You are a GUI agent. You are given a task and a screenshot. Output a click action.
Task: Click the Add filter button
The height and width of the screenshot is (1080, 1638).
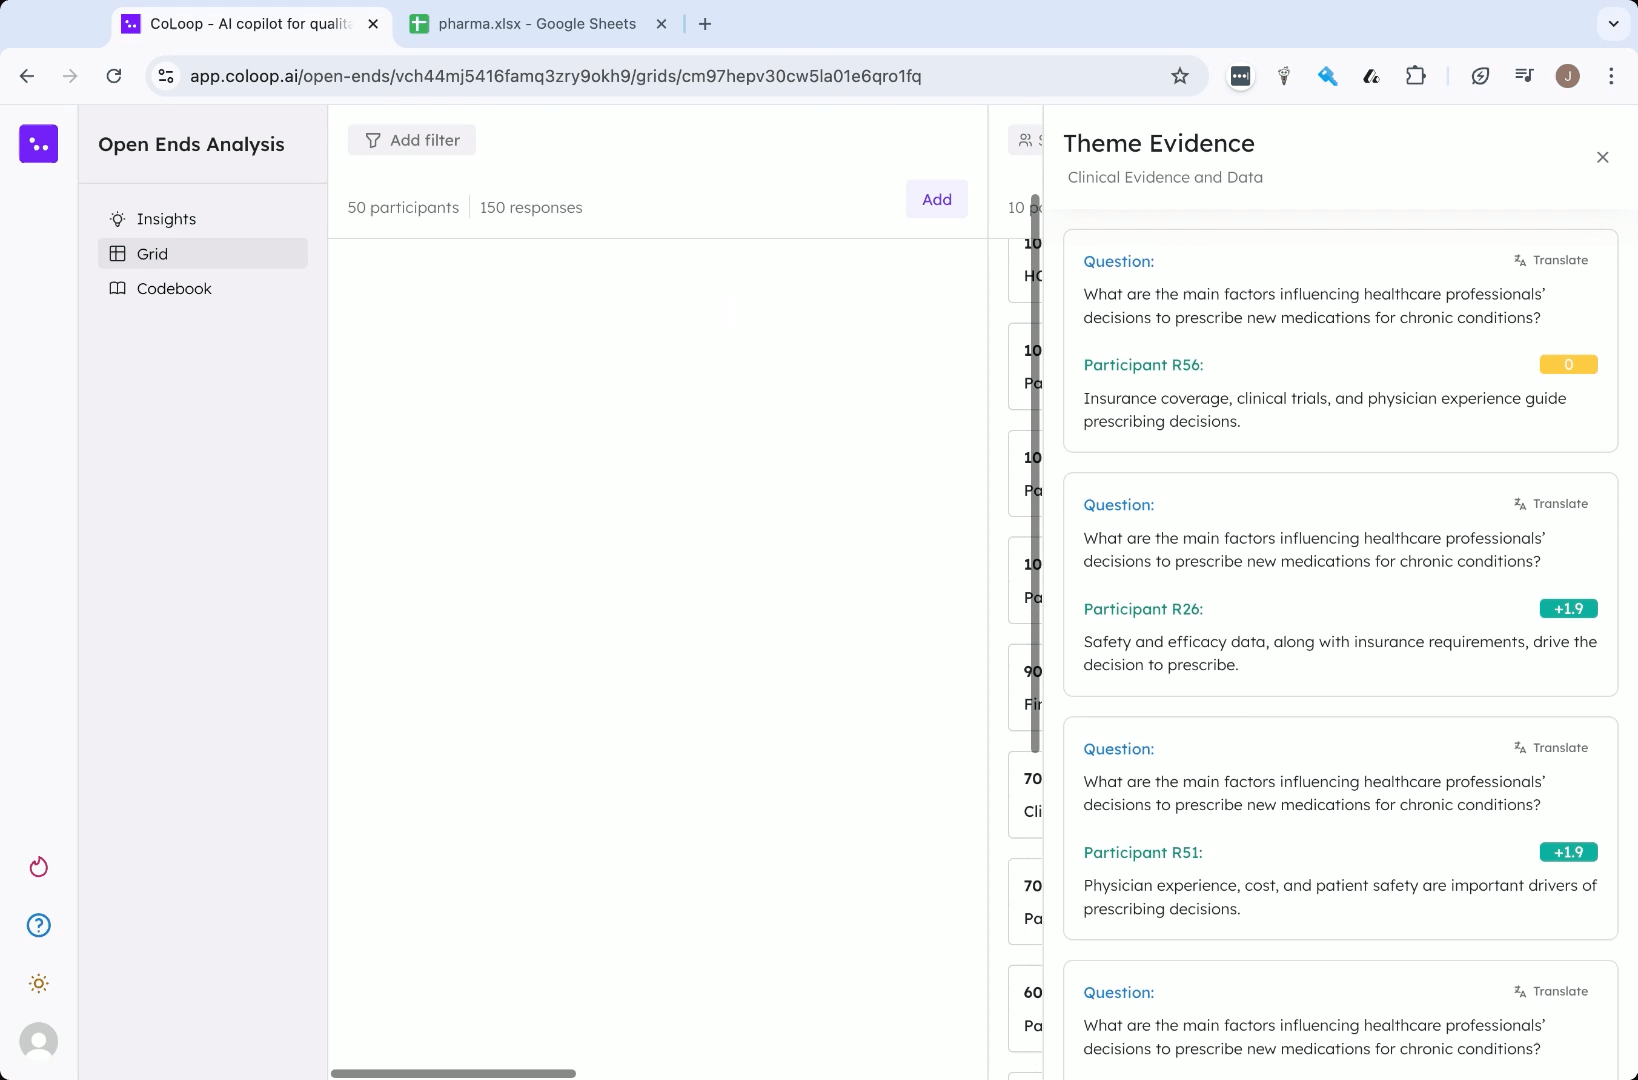412,140
